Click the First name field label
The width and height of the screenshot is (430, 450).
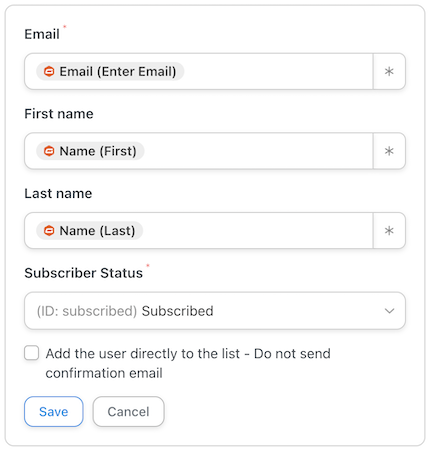(x=59, y=114)
